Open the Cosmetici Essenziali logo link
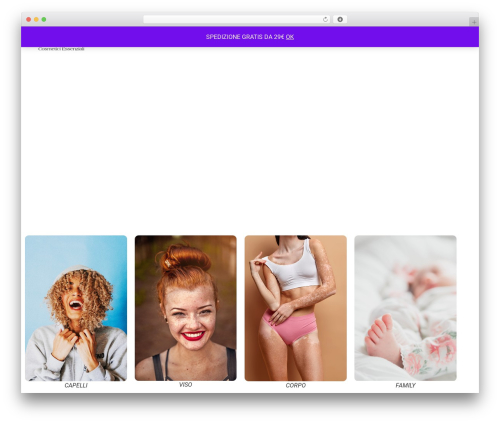The image size is (500, 423). coord(61,49)
